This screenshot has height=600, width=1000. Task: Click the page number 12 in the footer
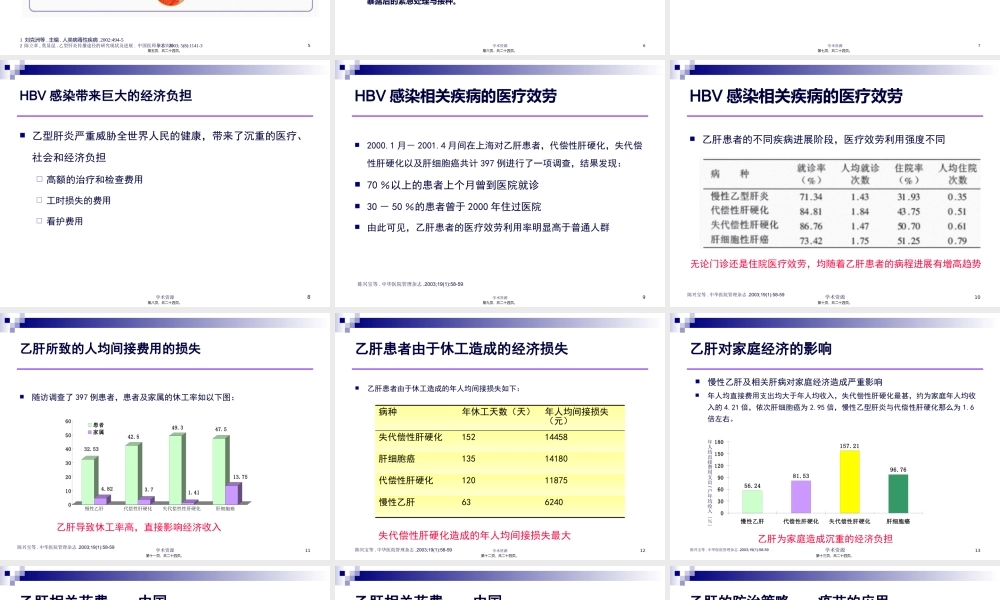643,550
